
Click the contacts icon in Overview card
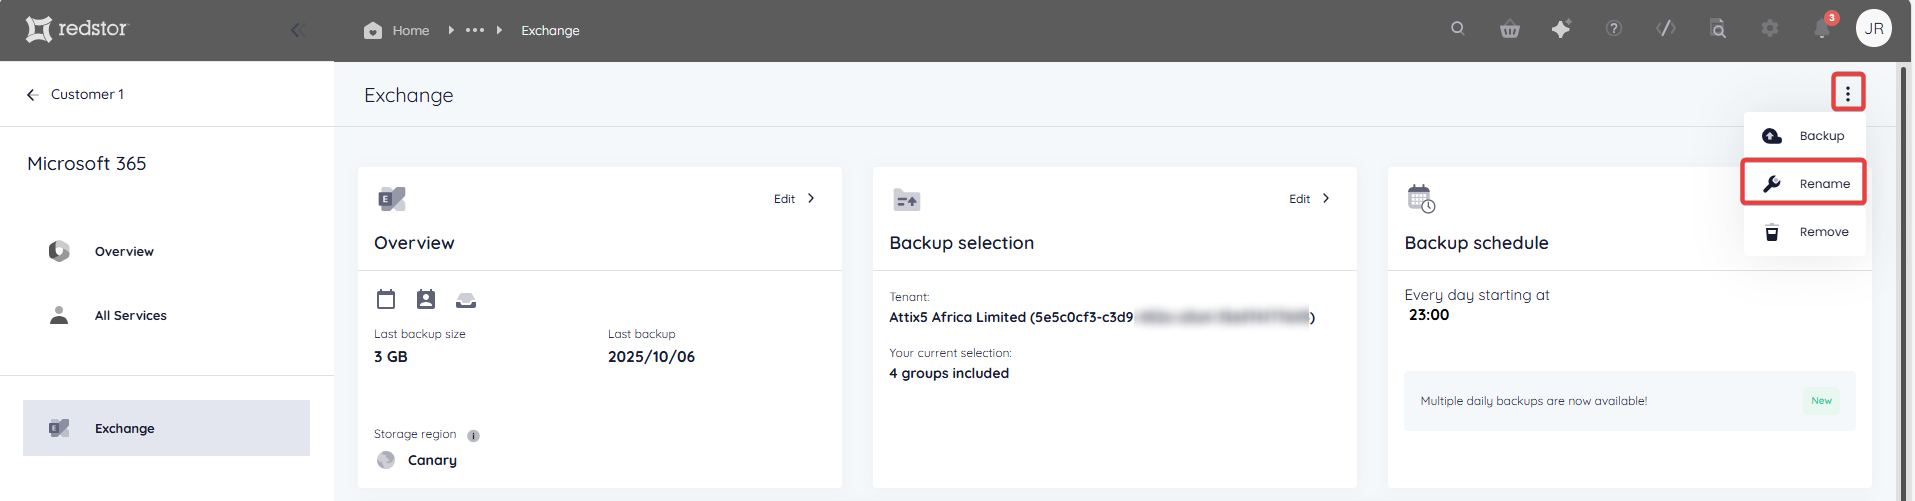coord(426,299)
